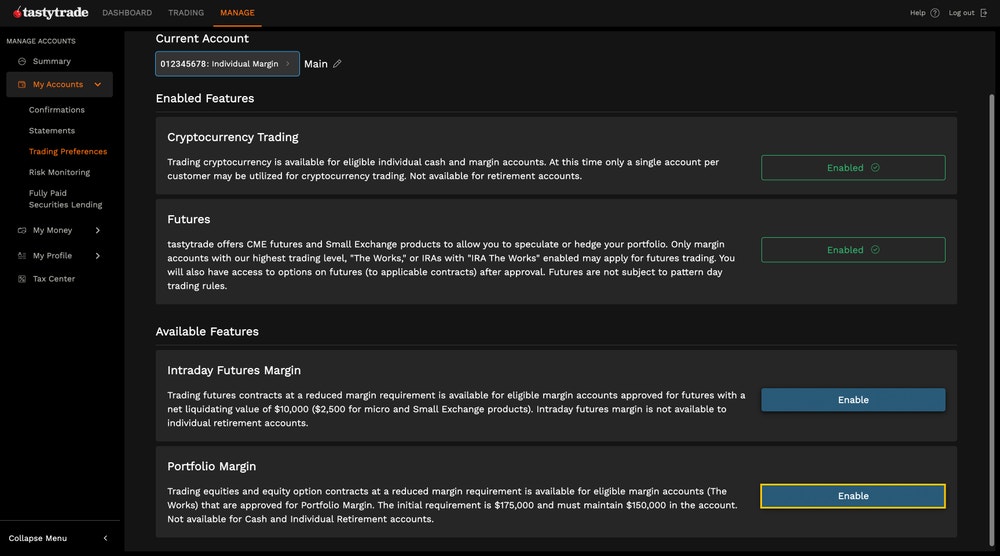
Task: Open Risk Monitoring in sidebar
Action: 59,172
